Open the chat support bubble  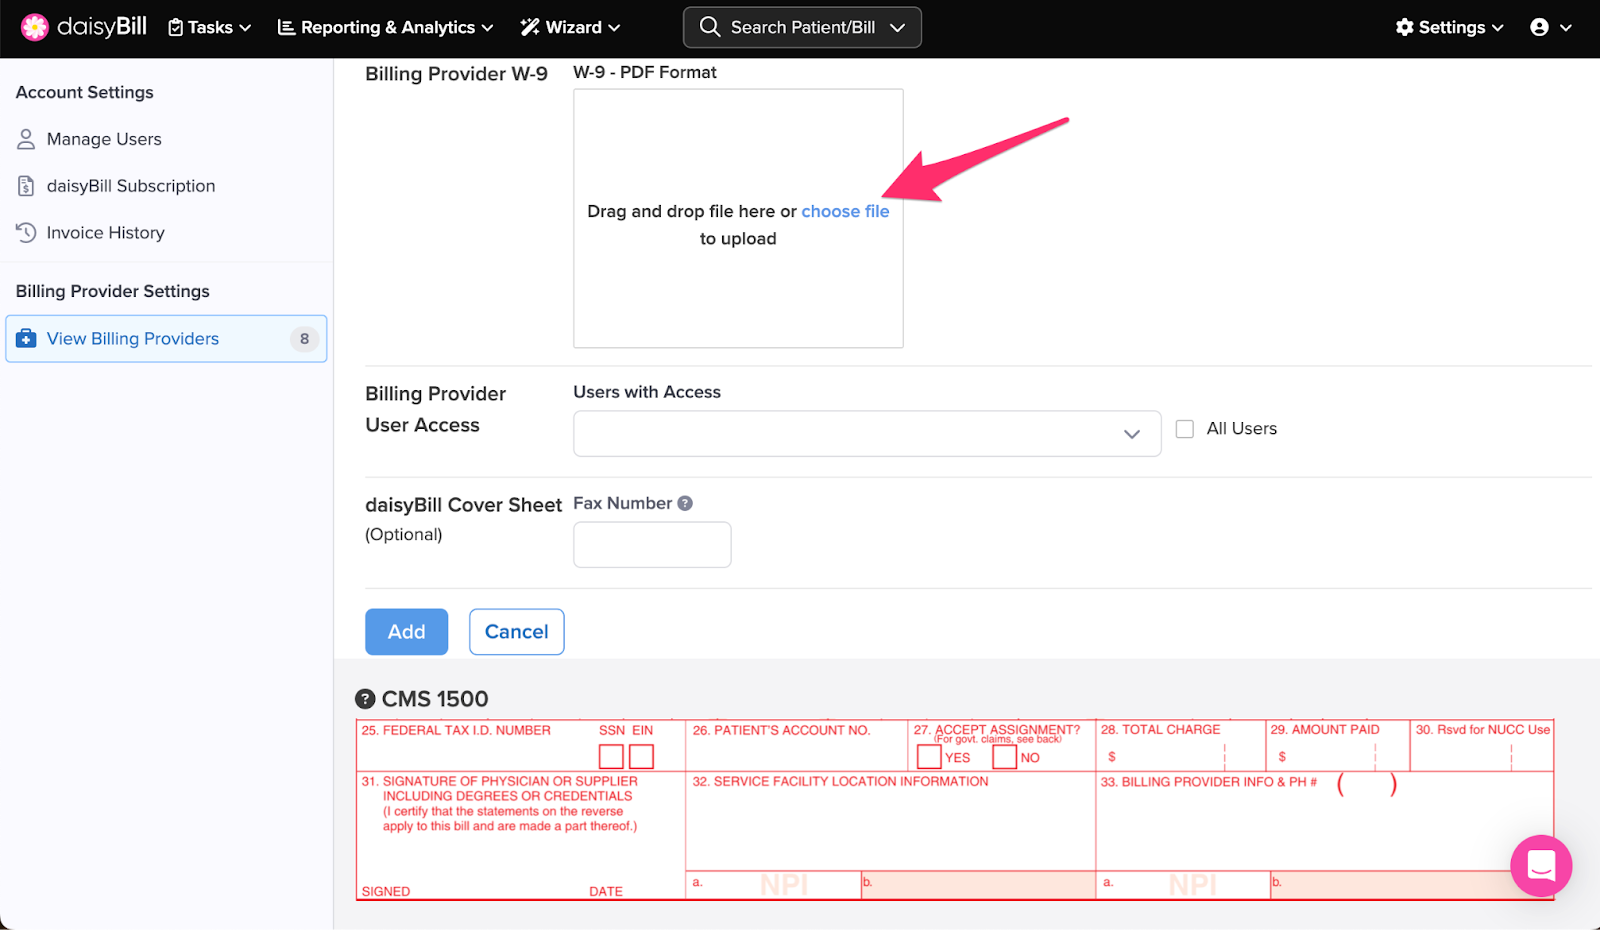(1541, 866)
